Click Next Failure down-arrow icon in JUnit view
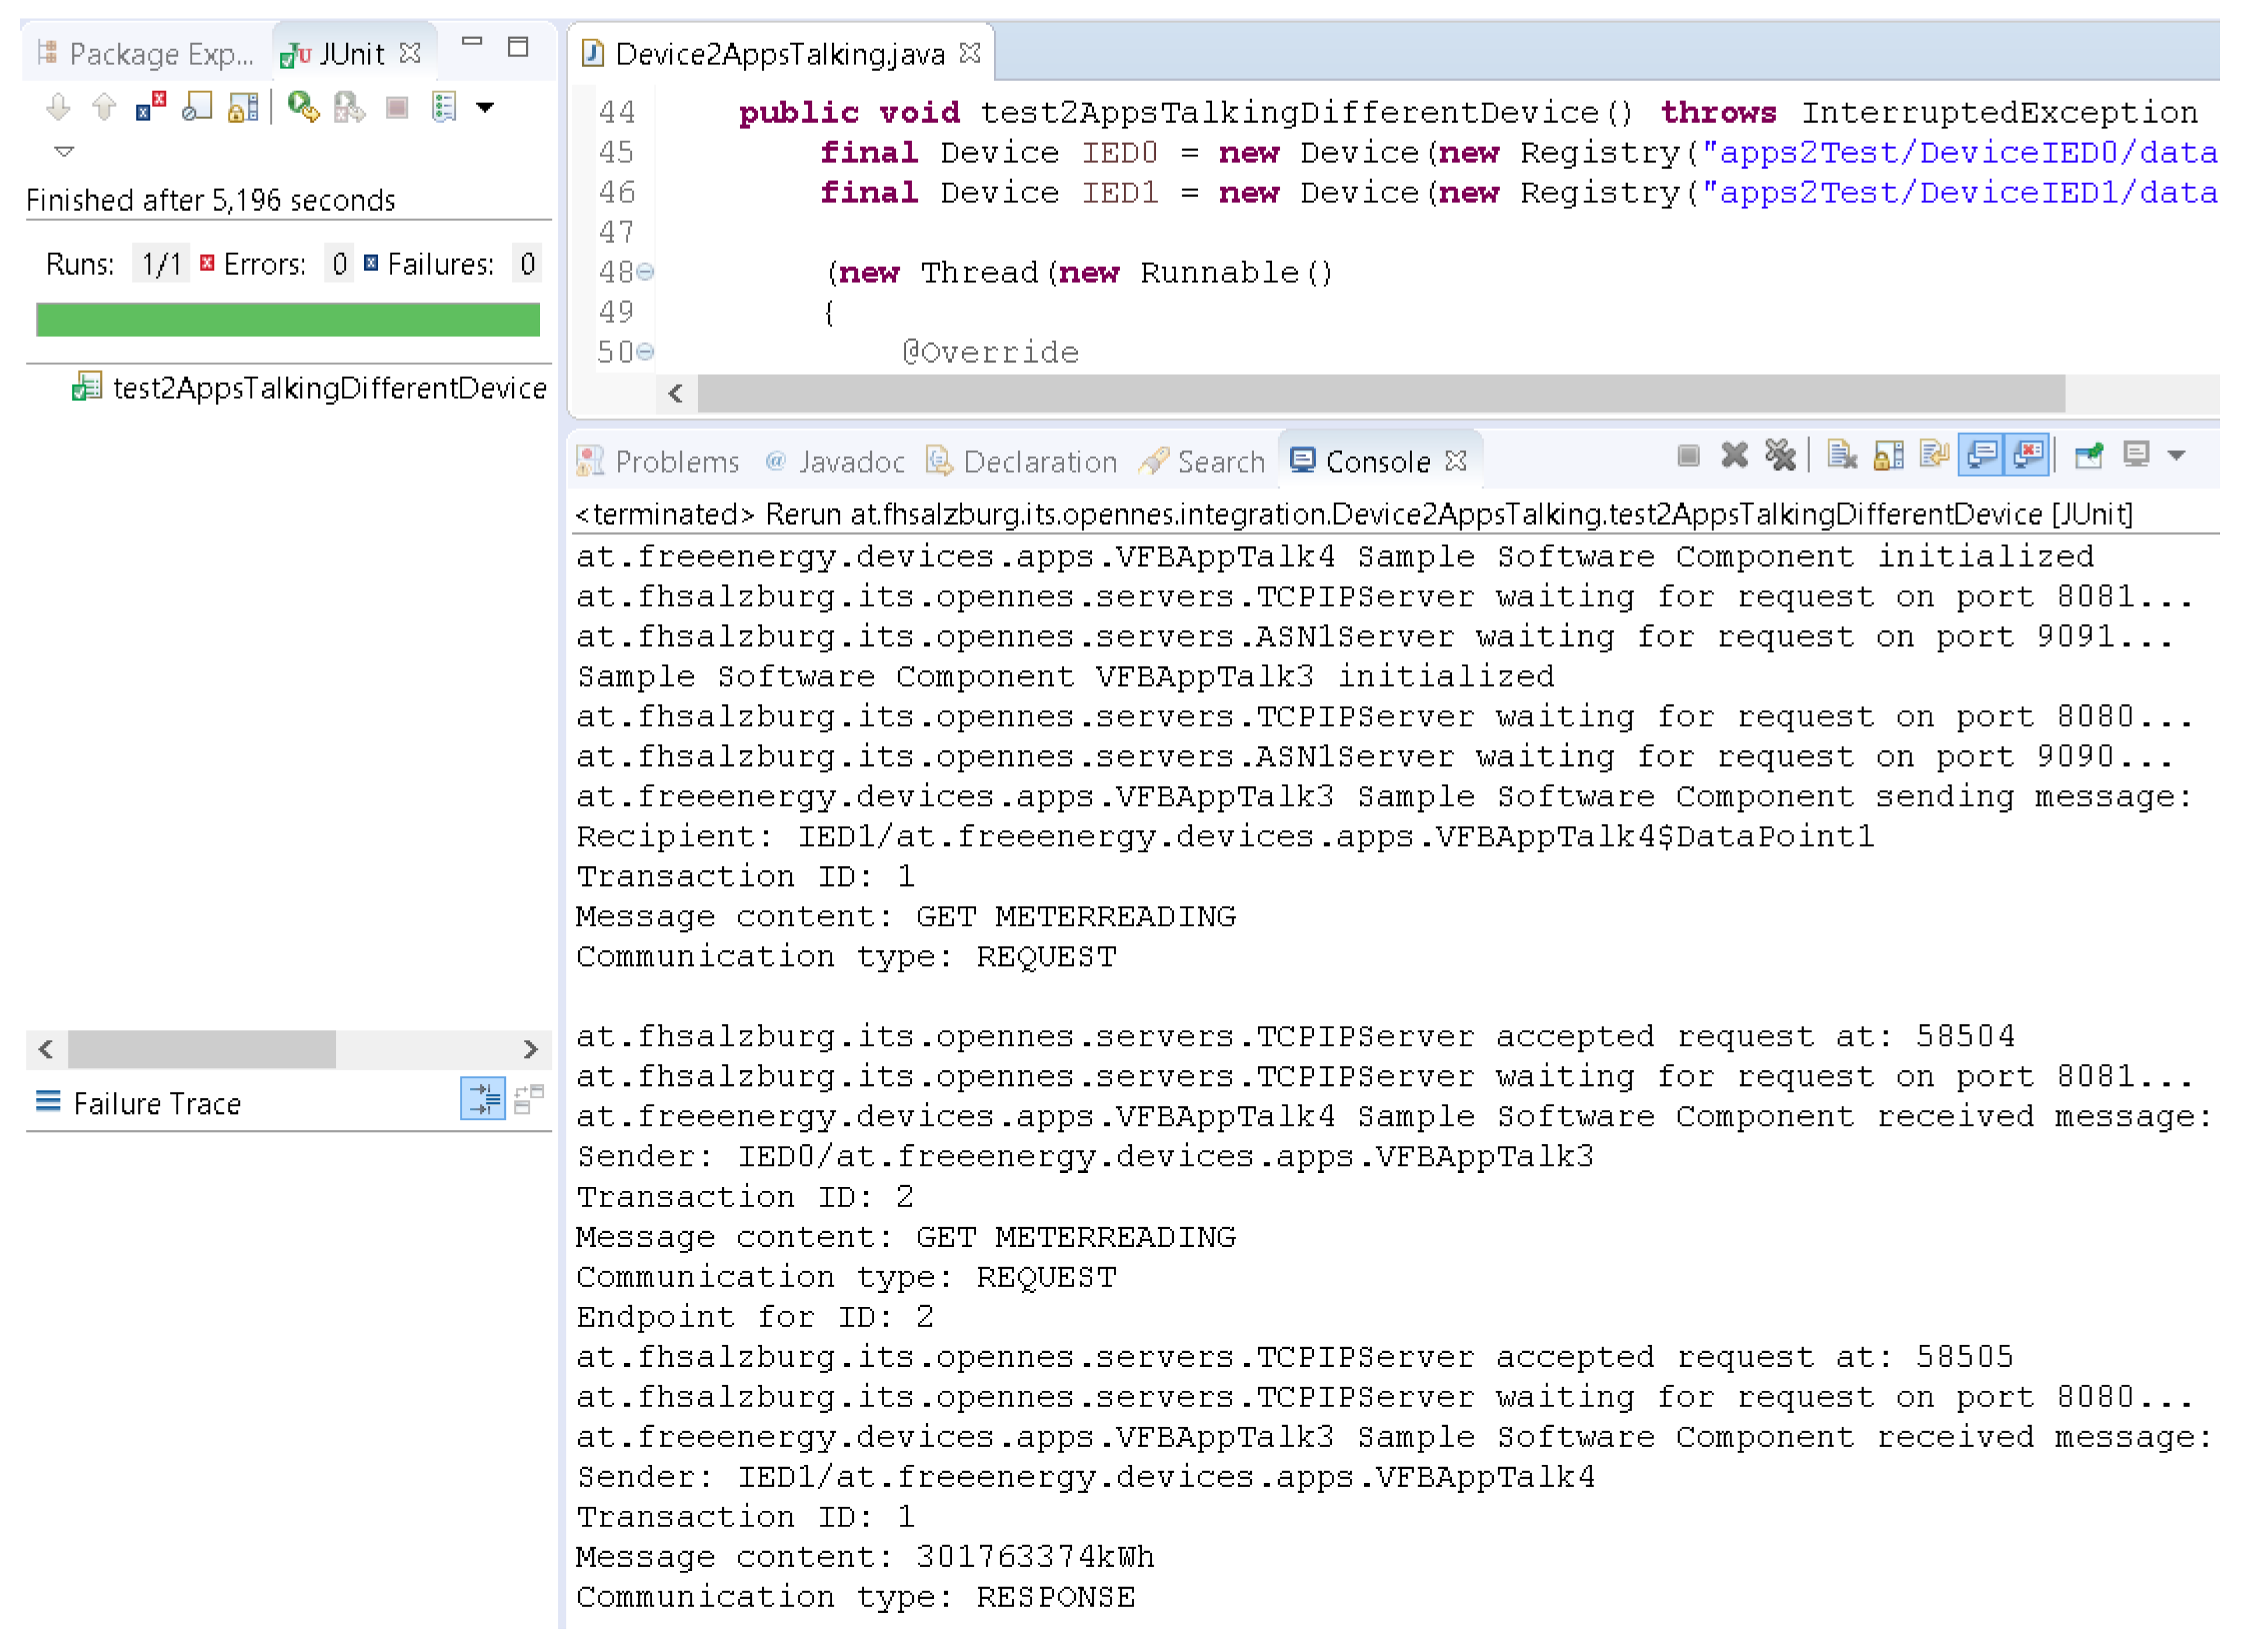Viewport: 2248px width, 1652px height. (58, 106)
